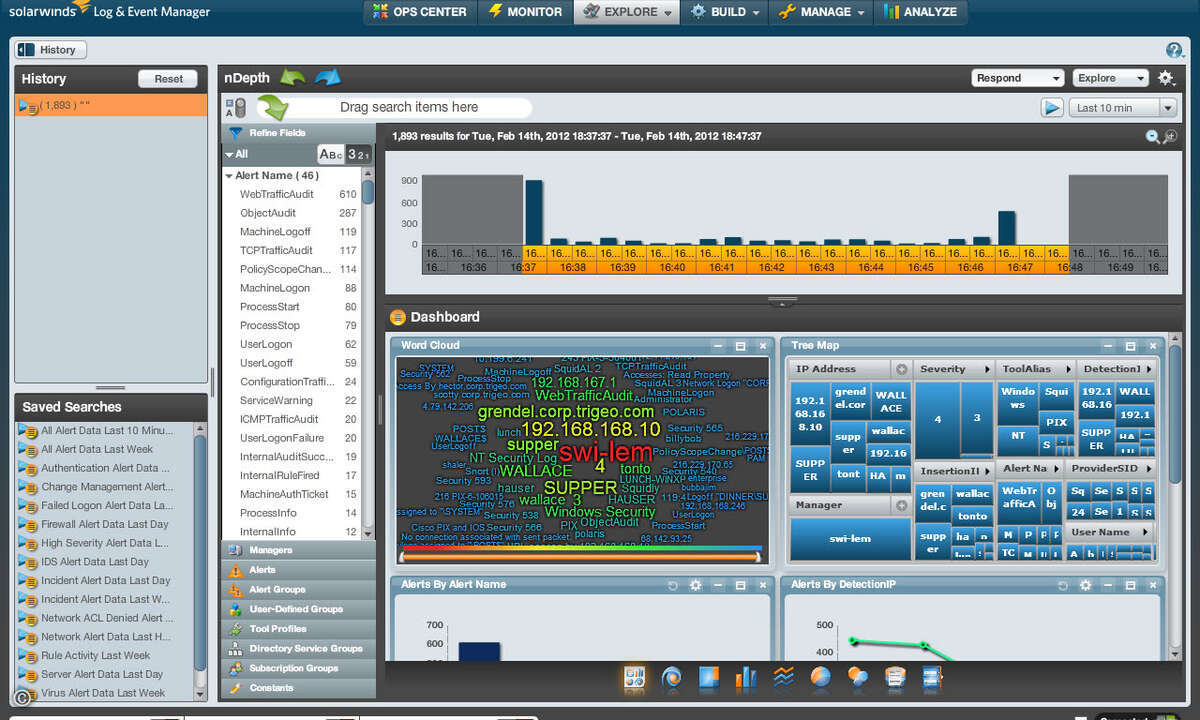Sort refine fields alphabetically with ABC toggle
This screenshot has height=720, width=1200.
[x=330, y=154]
